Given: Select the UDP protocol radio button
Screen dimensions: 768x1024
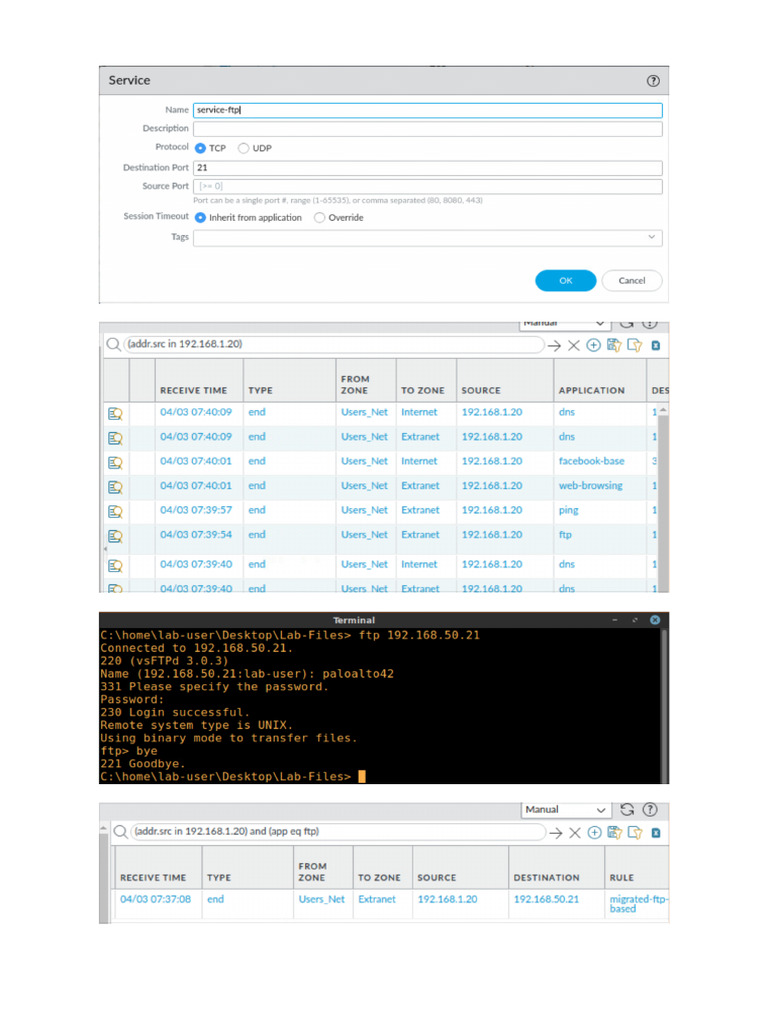Looking at the screenshot, I should tap(243, 148).
